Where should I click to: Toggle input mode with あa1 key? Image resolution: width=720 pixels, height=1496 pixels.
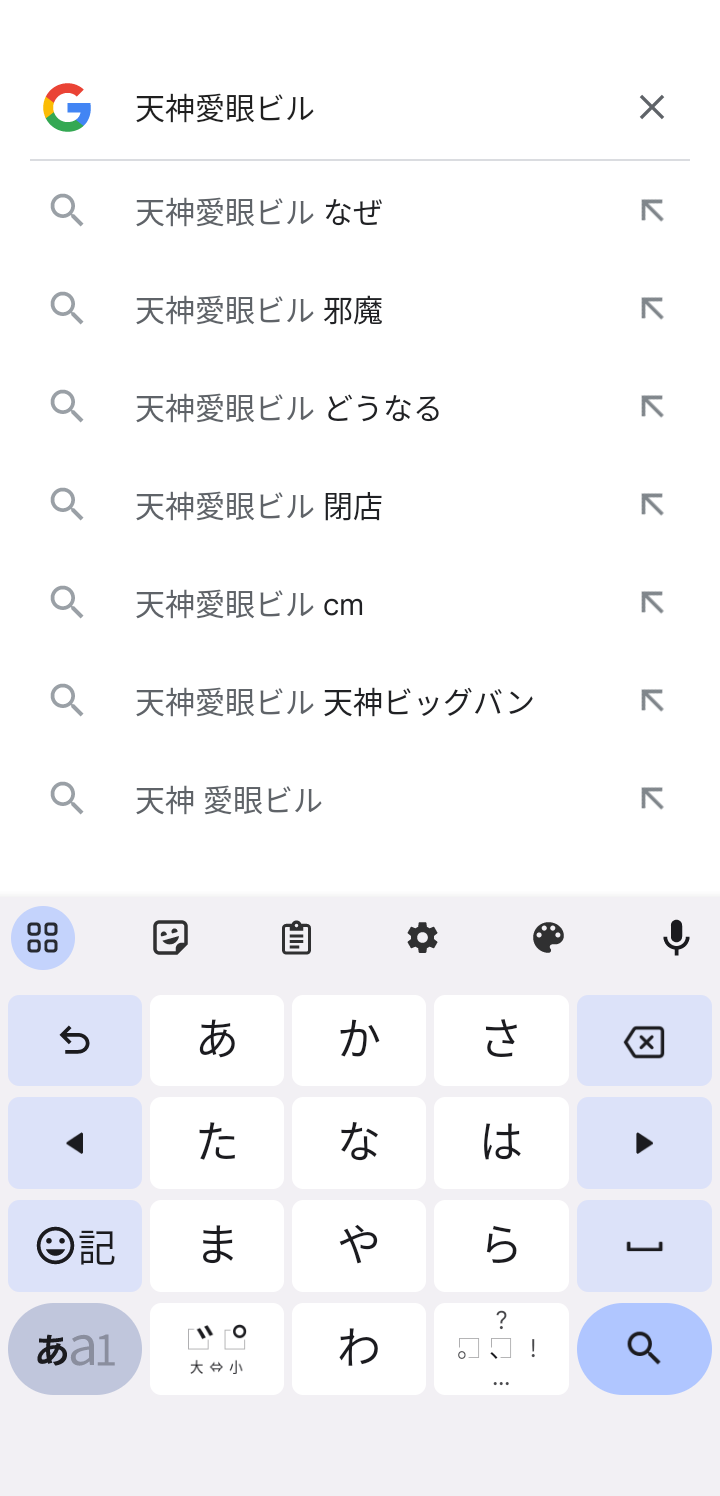(75, 1349)
